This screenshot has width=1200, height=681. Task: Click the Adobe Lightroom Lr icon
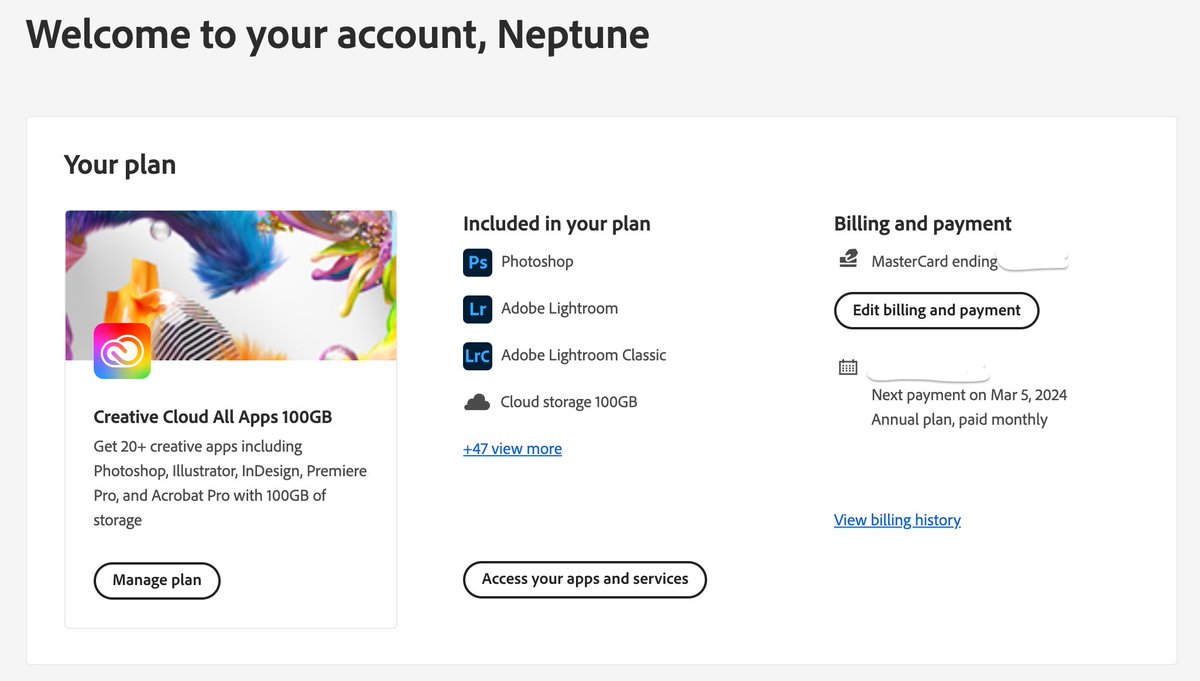point(478,309)
